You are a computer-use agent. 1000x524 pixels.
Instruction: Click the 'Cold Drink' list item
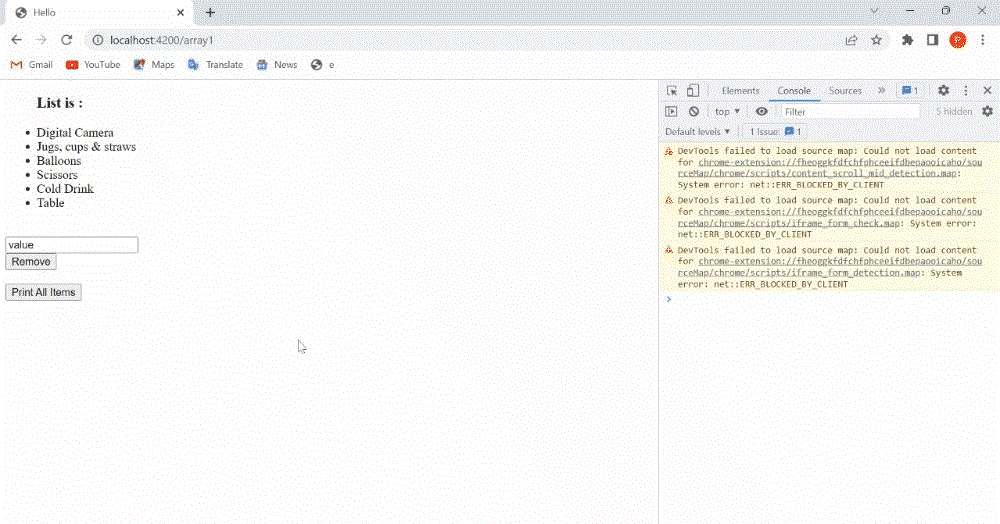[65, 189]
